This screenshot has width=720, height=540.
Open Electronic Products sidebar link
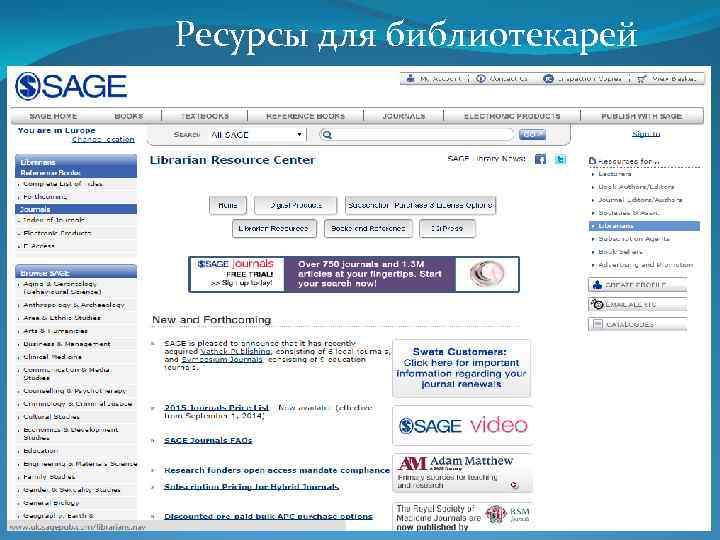(x=57, y=233)
